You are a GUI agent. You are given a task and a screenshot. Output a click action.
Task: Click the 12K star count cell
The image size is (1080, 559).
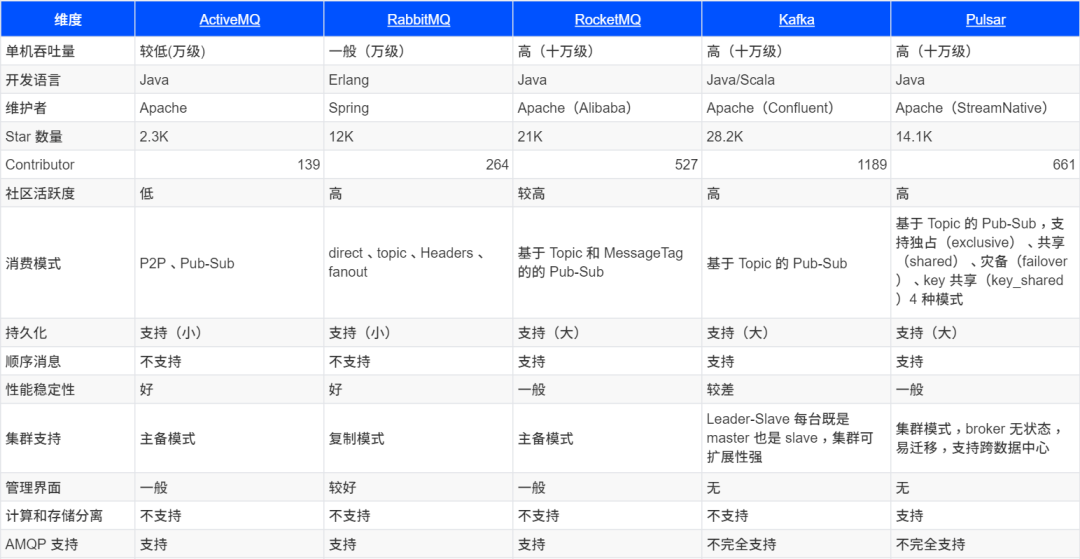[x=418, y=137]
